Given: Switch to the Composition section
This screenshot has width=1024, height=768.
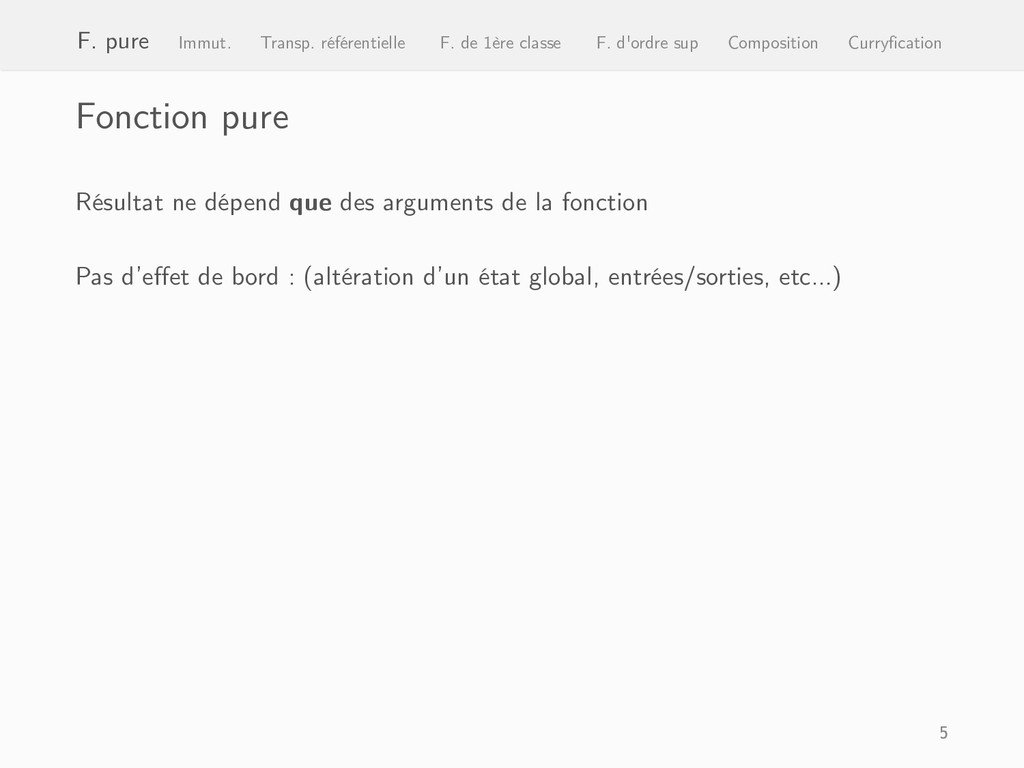Looking at the screenshot, I should click(773, 43).
